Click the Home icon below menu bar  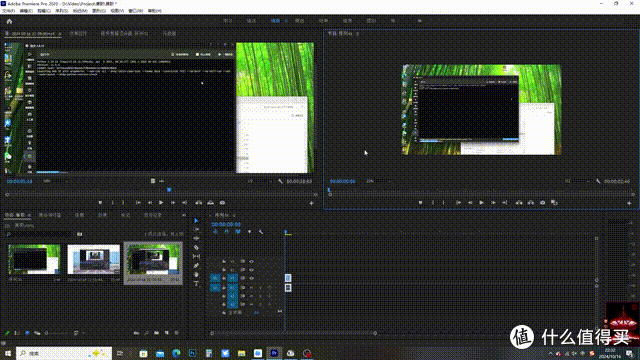coord(9,21)
